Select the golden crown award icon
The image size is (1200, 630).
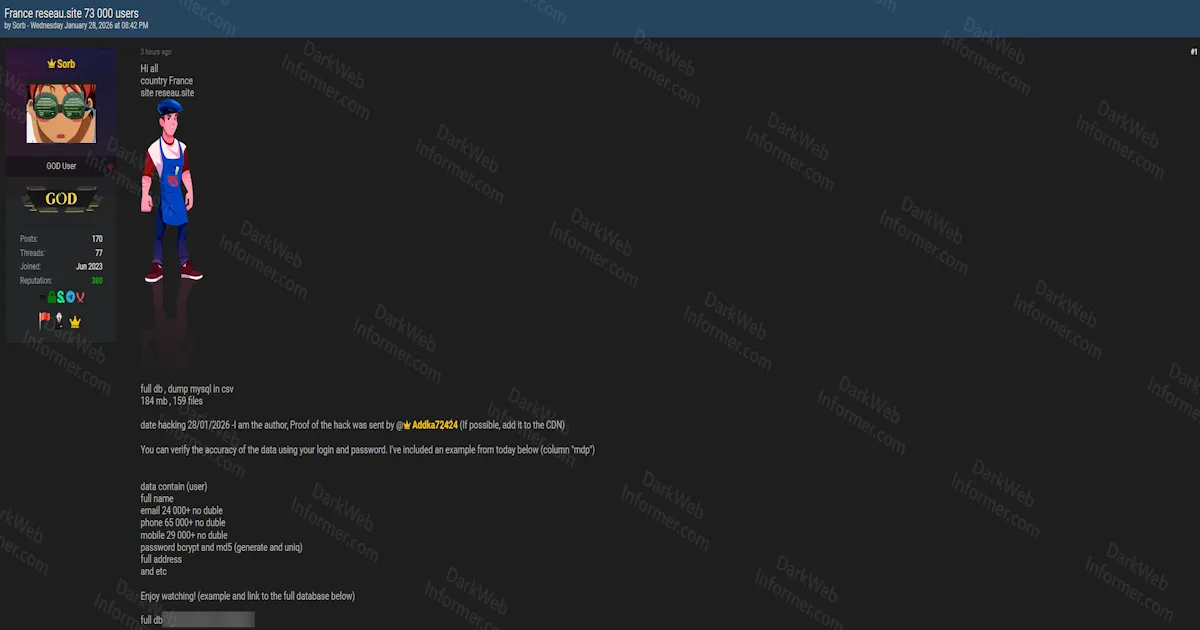(75, 322)
